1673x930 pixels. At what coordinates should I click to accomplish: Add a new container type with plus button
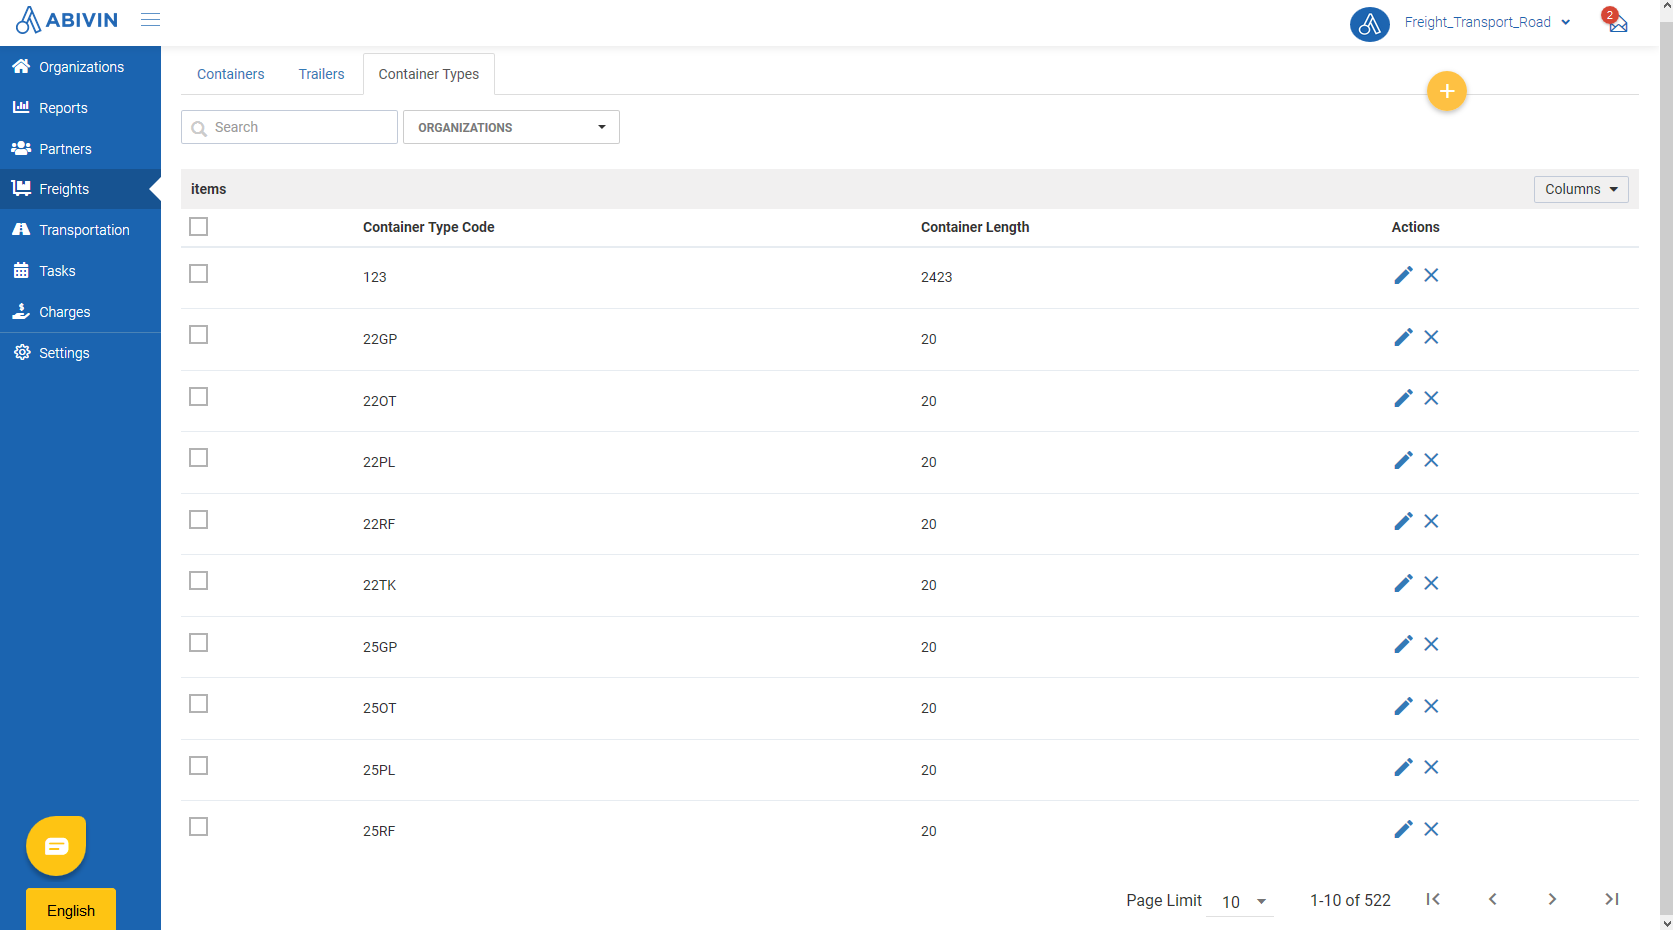click(1446, 91)
